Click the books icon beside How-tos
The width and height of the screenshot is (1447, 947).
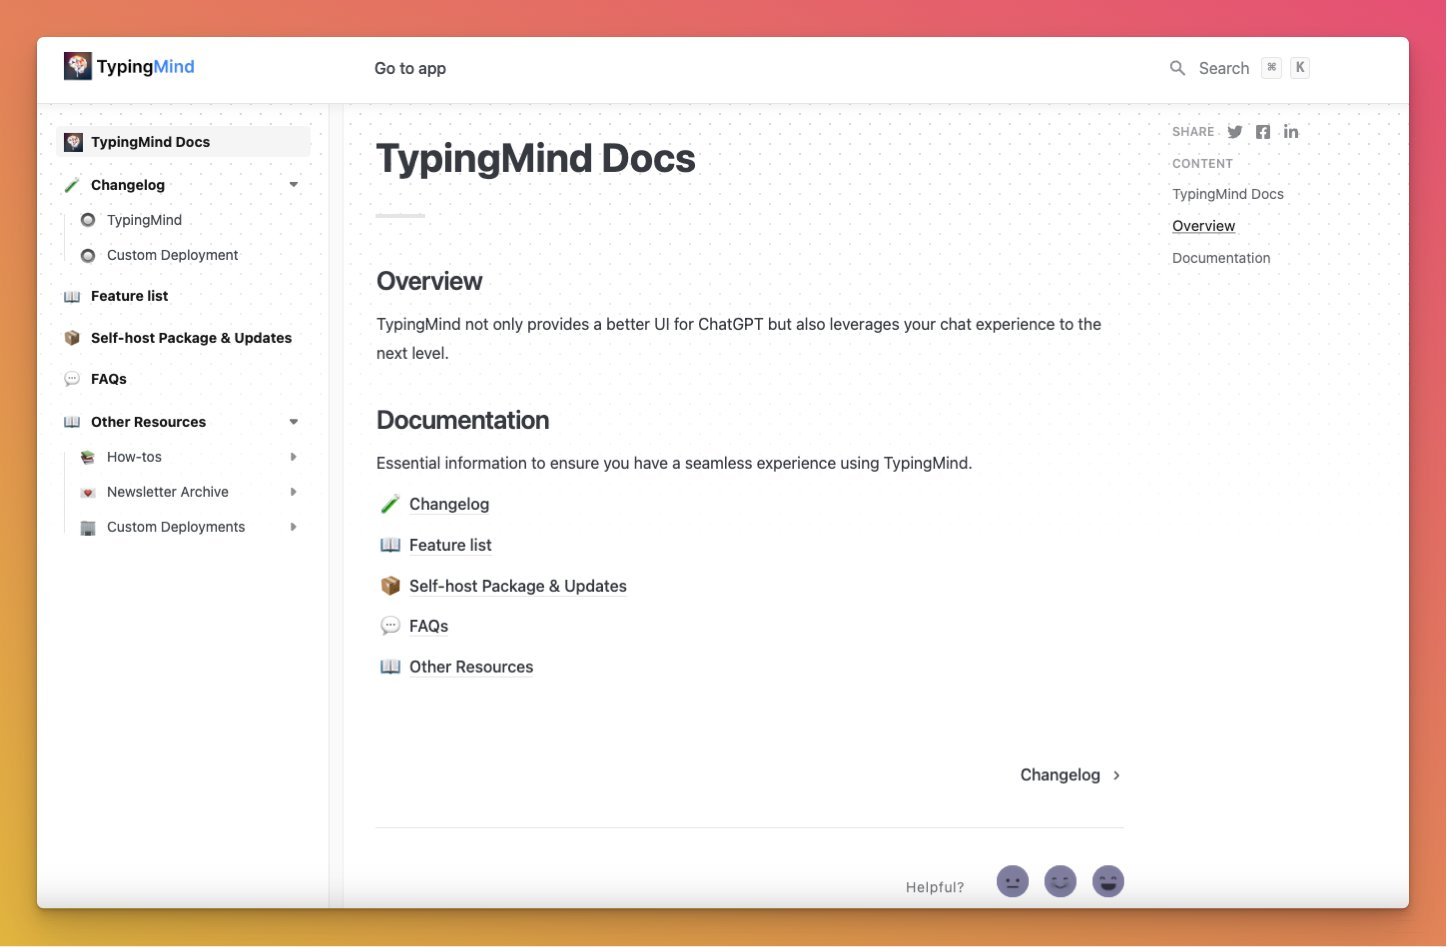tap(88, 457)
